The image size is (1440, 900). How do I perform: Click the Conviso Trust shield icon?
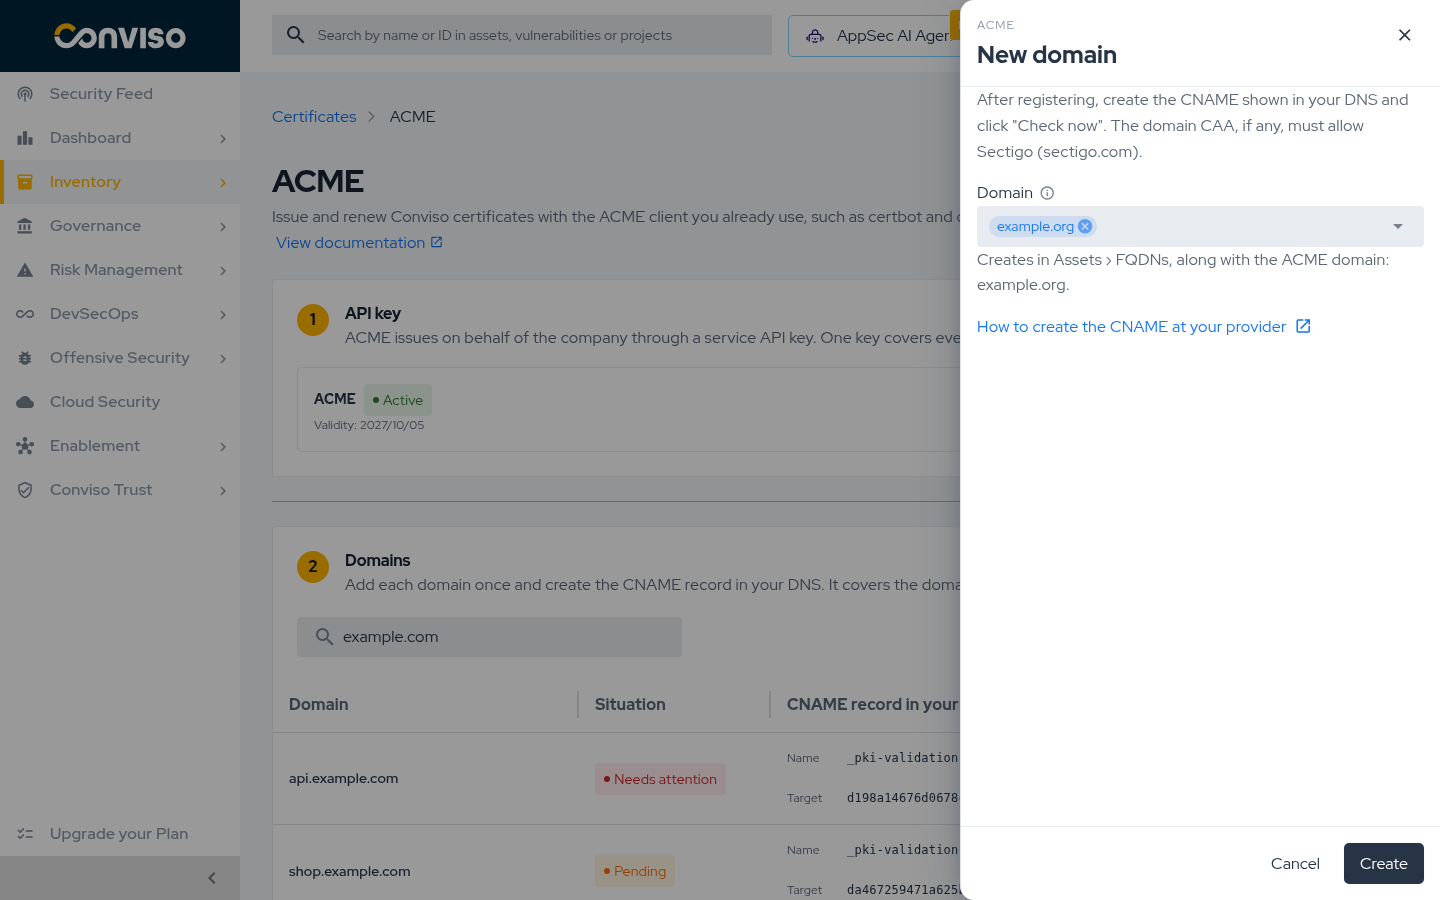pyautogui.click(x=25, y=490)
